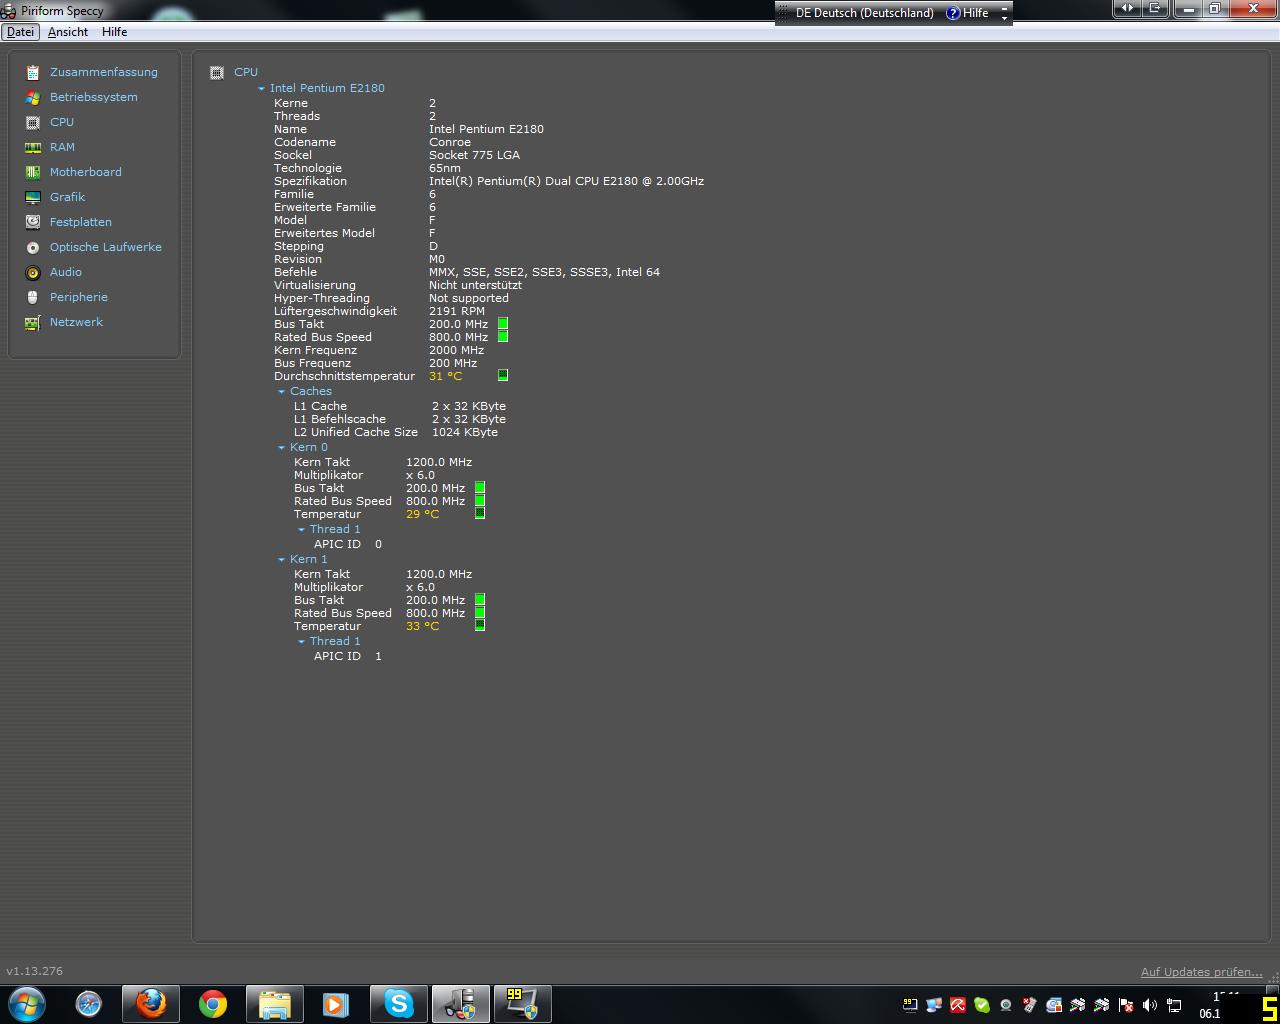Open the Datei menu
1280x1024 pixels.
(20, 32)
